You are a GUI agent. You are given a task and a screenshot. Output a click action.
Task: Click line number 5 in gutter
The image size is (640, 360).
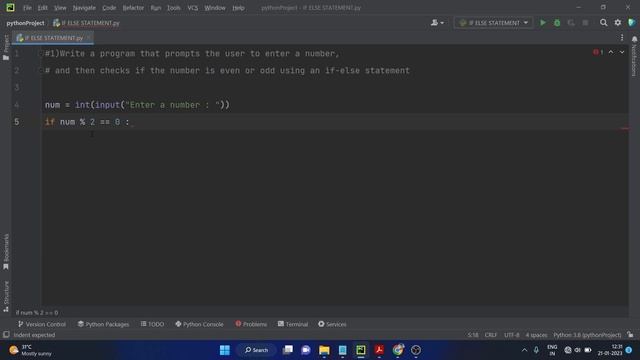16,122
